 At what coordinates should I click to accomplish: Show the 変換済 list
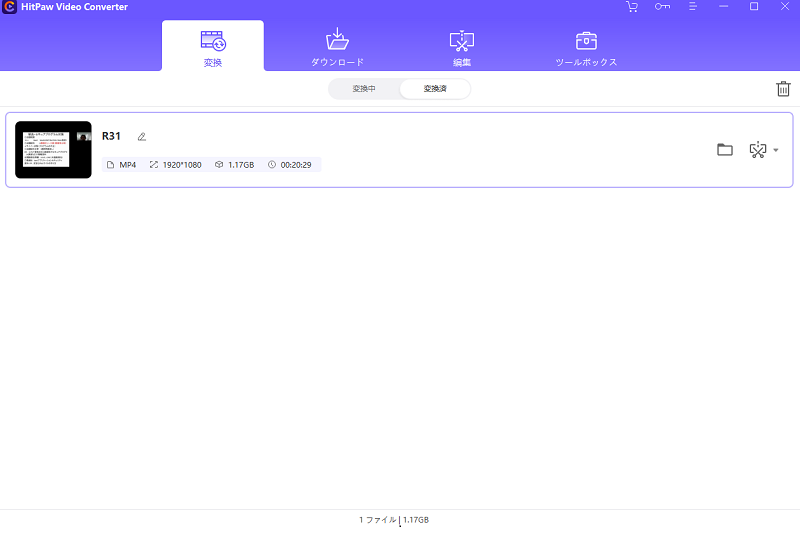point(435,89)
